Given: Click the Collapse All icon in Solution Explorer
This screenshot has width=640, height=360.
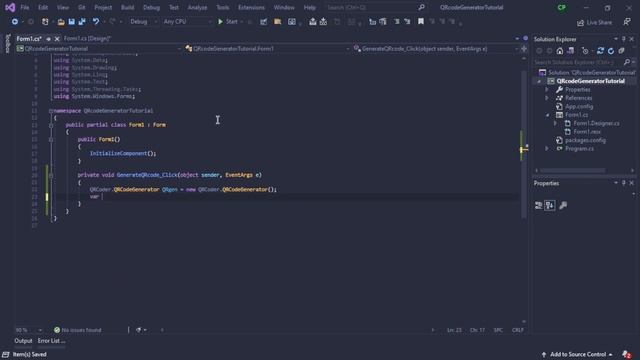Looking at the screenshot, I should click(621, 51).
